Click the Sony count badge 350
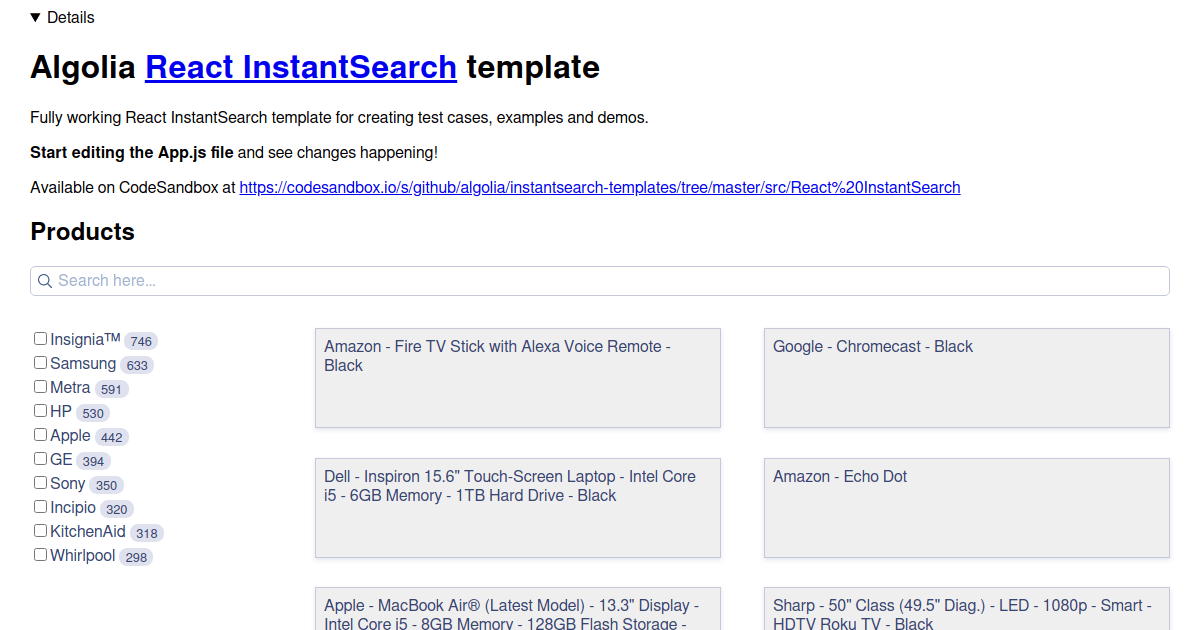The width and height of the screenshot is (1200, 630). coord(106,485)
